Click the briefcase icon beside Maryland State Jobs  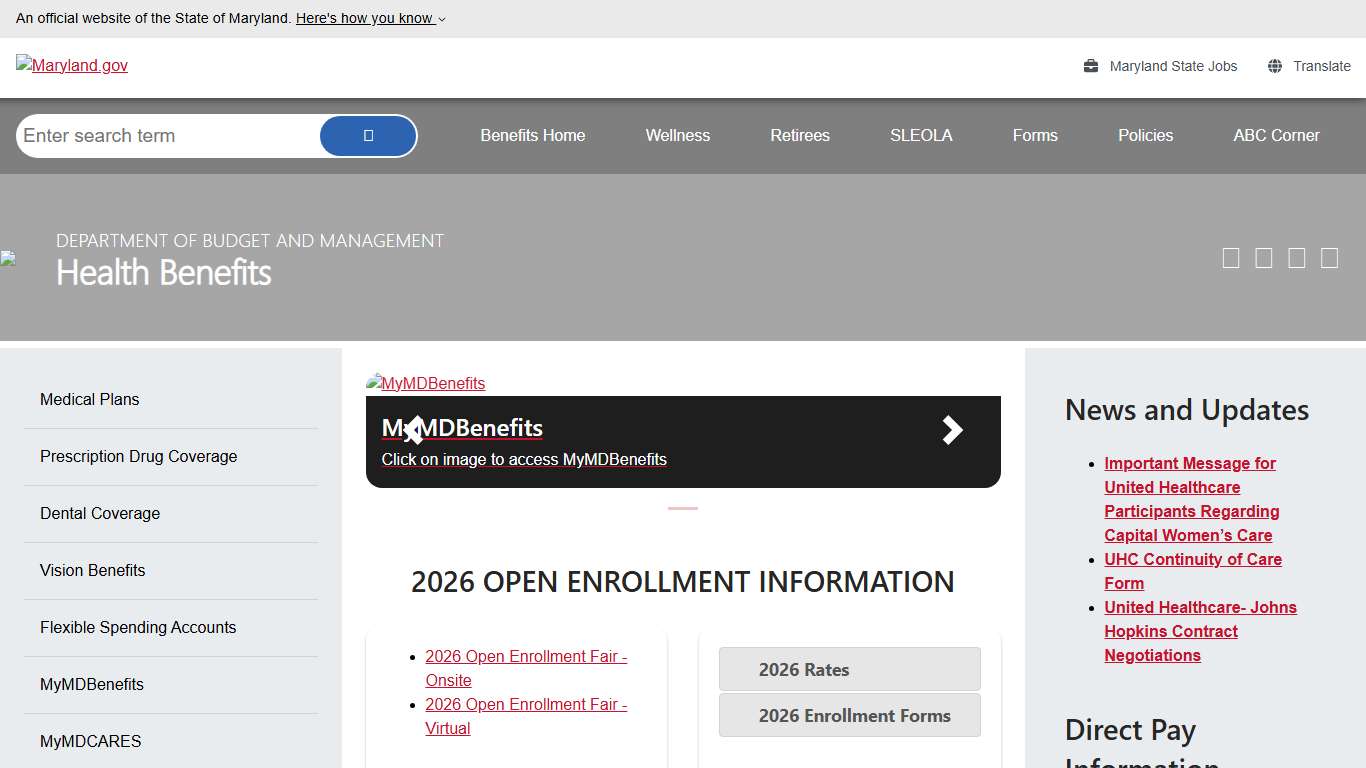point(1091,66)
